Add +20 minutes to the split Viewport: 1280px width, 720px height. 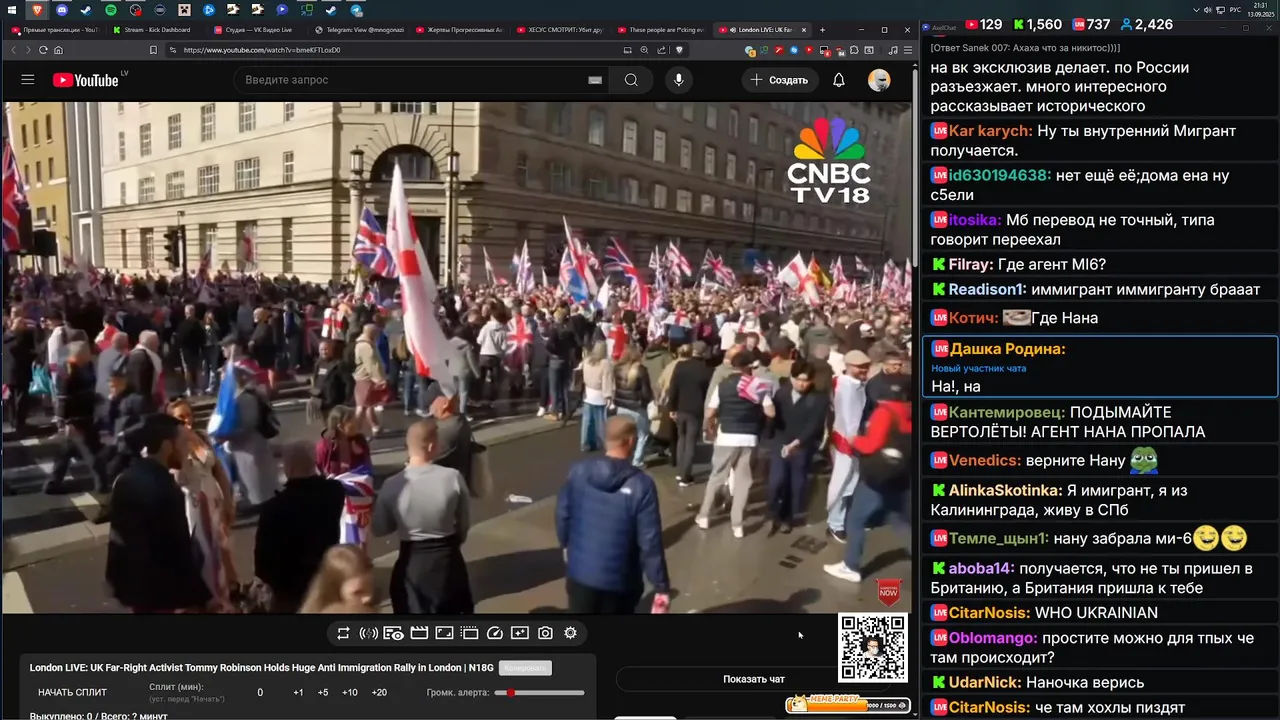(379, 692)
